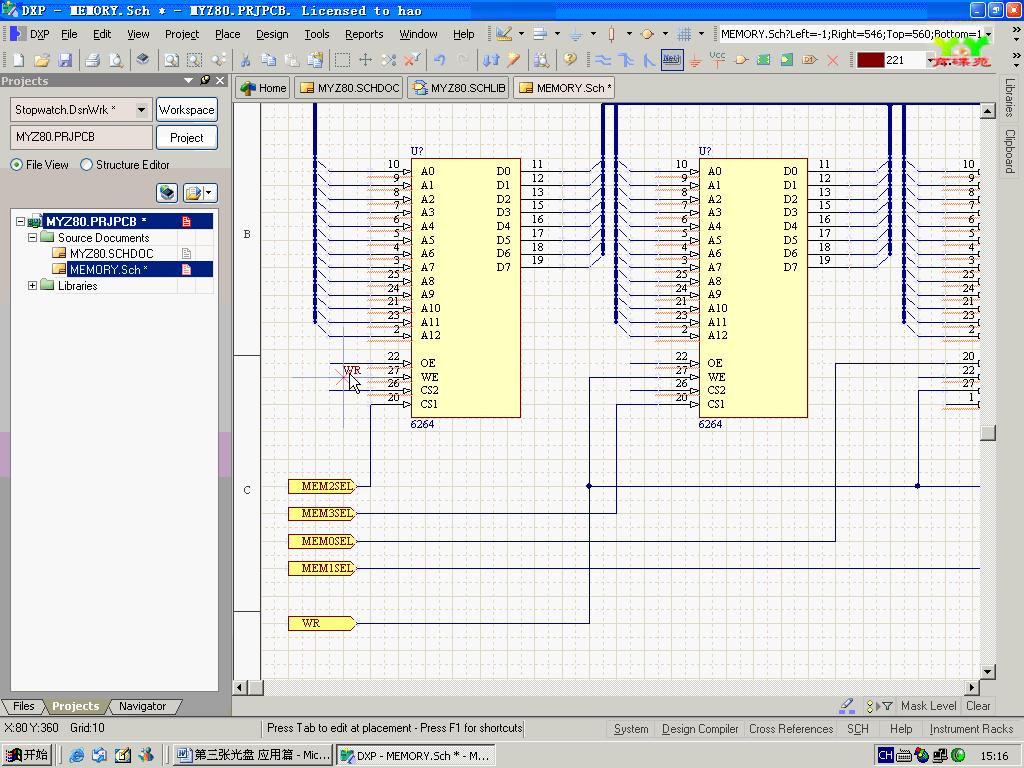Select objects inside area tool
Screen dimensions: 1024x768
click(x=342, y=60)
